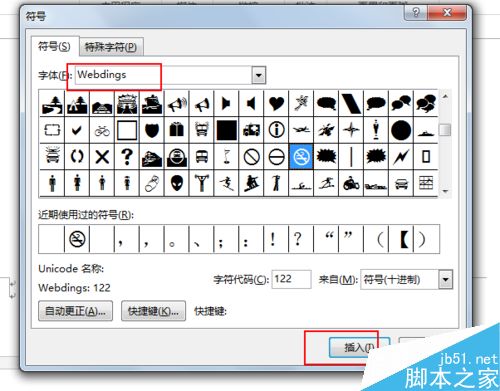The width and height of the screenshot is (500, 391).
Task: Click the help question mark button
Action: 416,13
